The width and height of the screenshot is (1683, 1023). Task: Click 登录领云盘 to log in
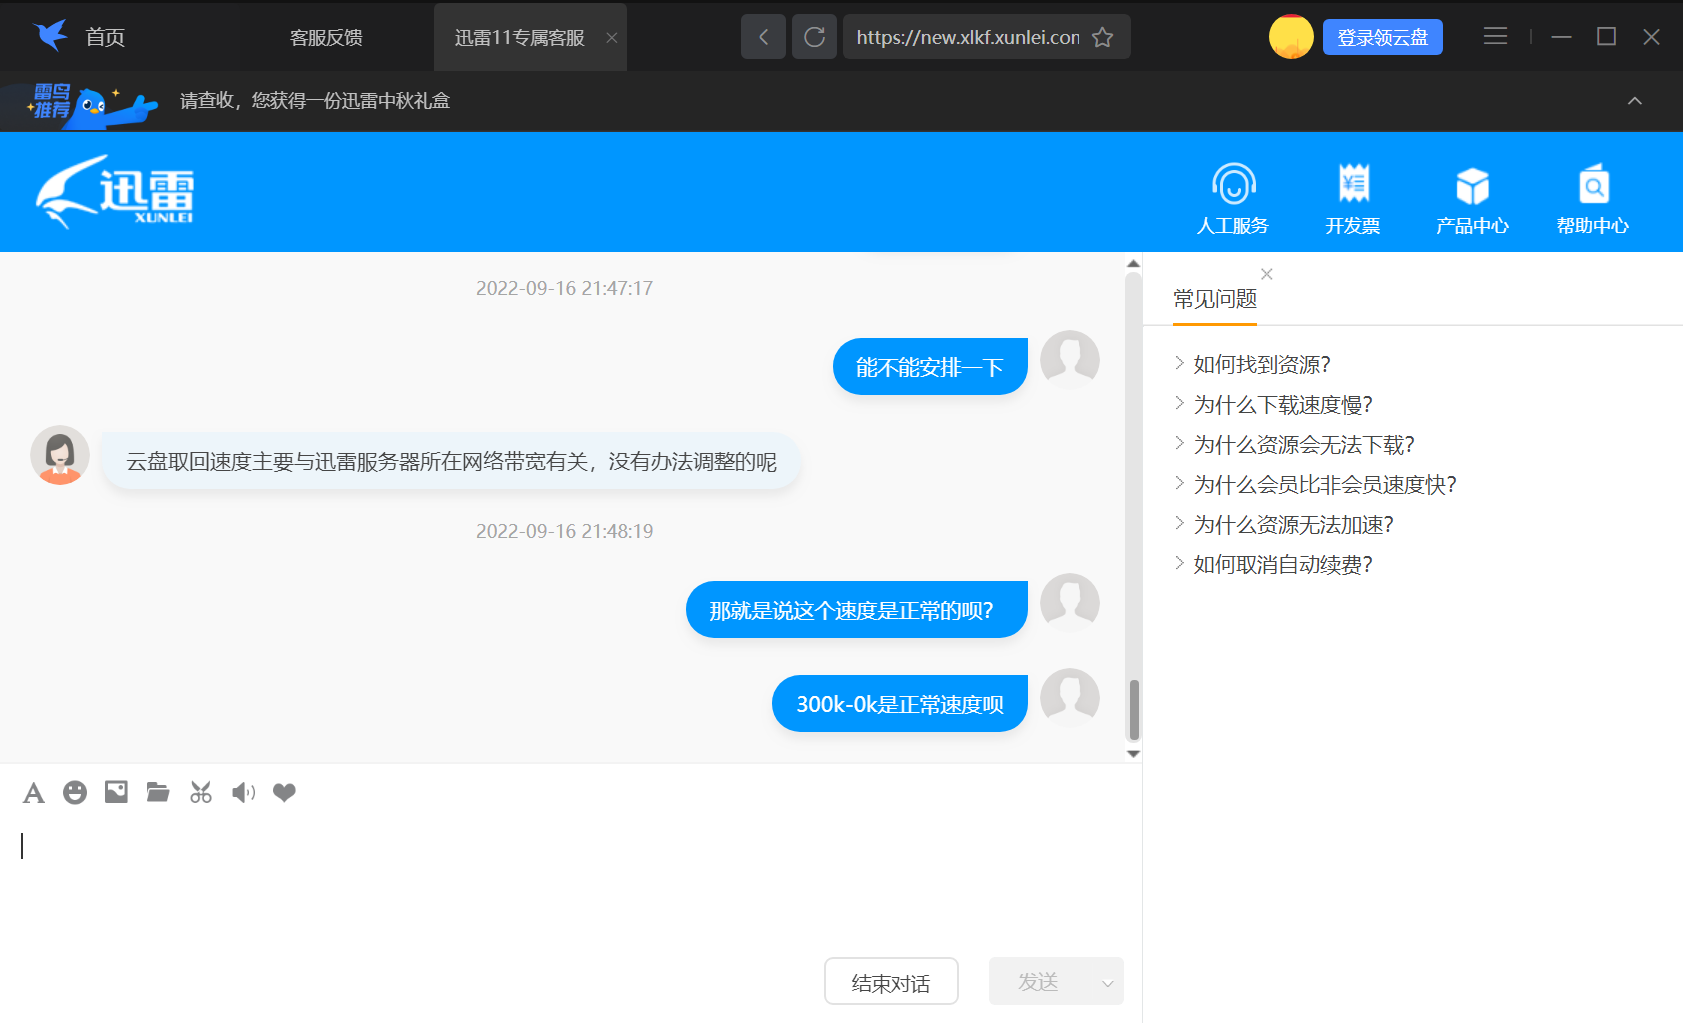click(x=1382, y=36)
